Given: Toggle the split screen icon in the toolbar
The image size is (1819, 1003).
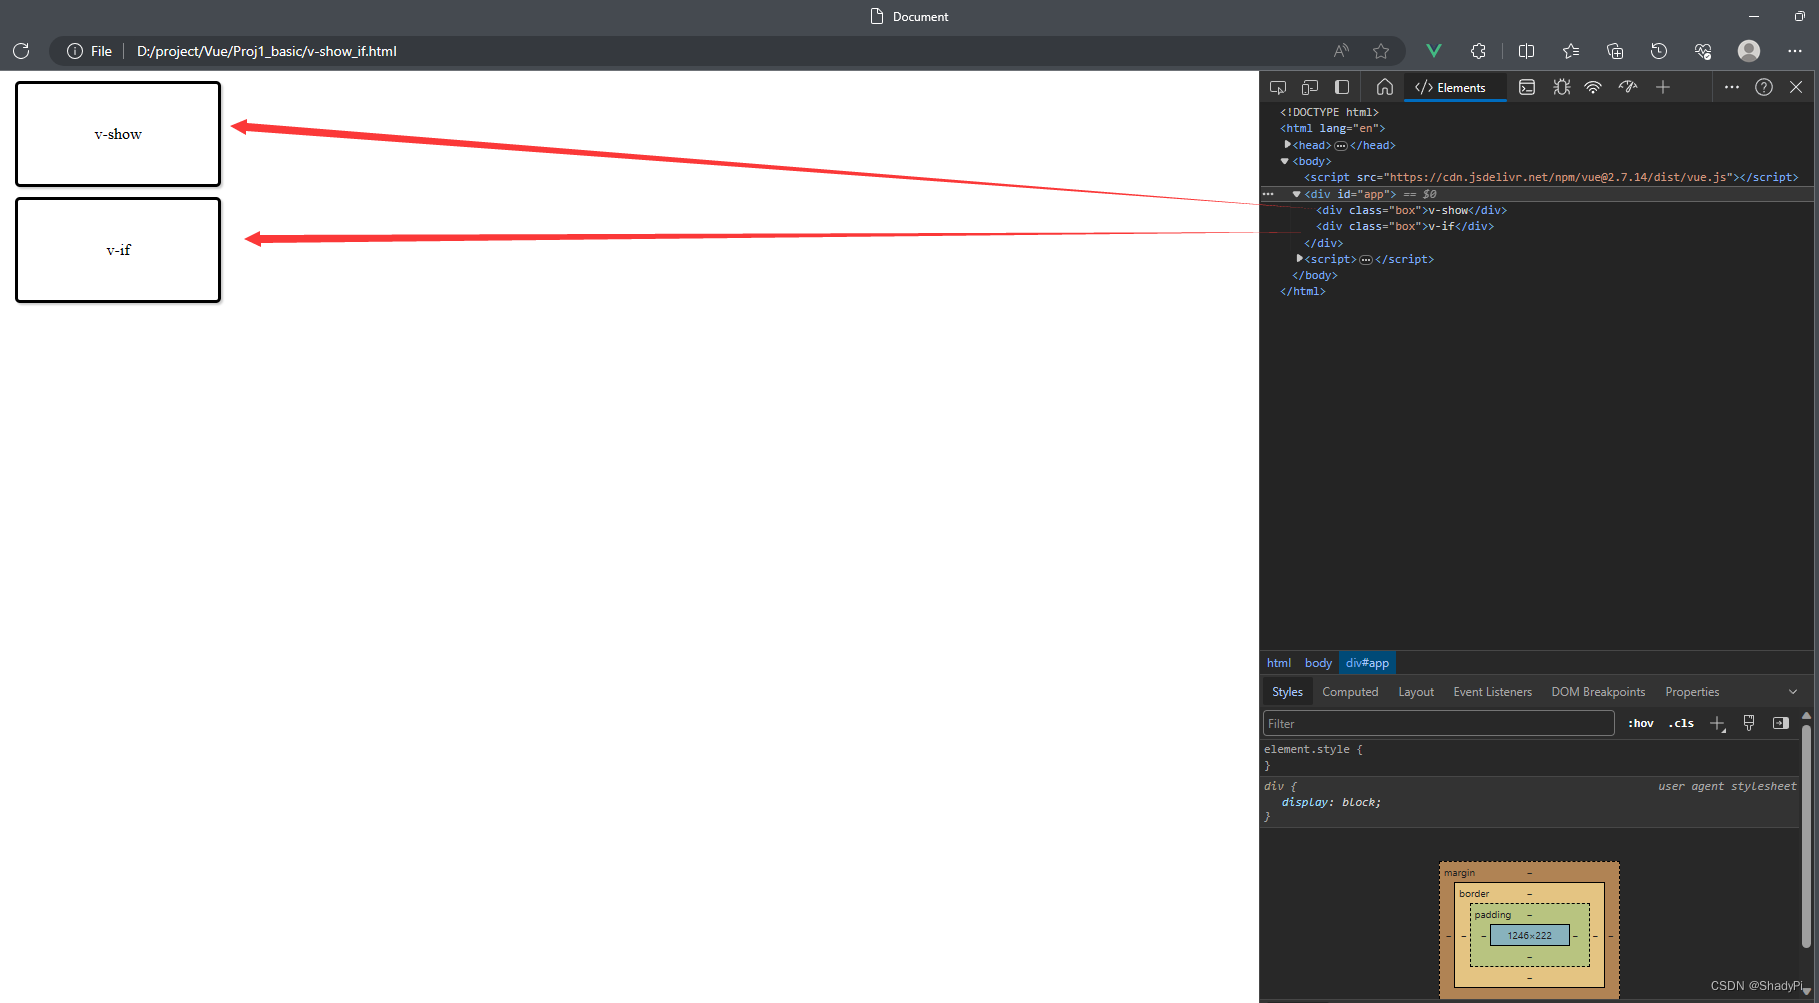Looking at the screenshot, I should coord(1526,51).
